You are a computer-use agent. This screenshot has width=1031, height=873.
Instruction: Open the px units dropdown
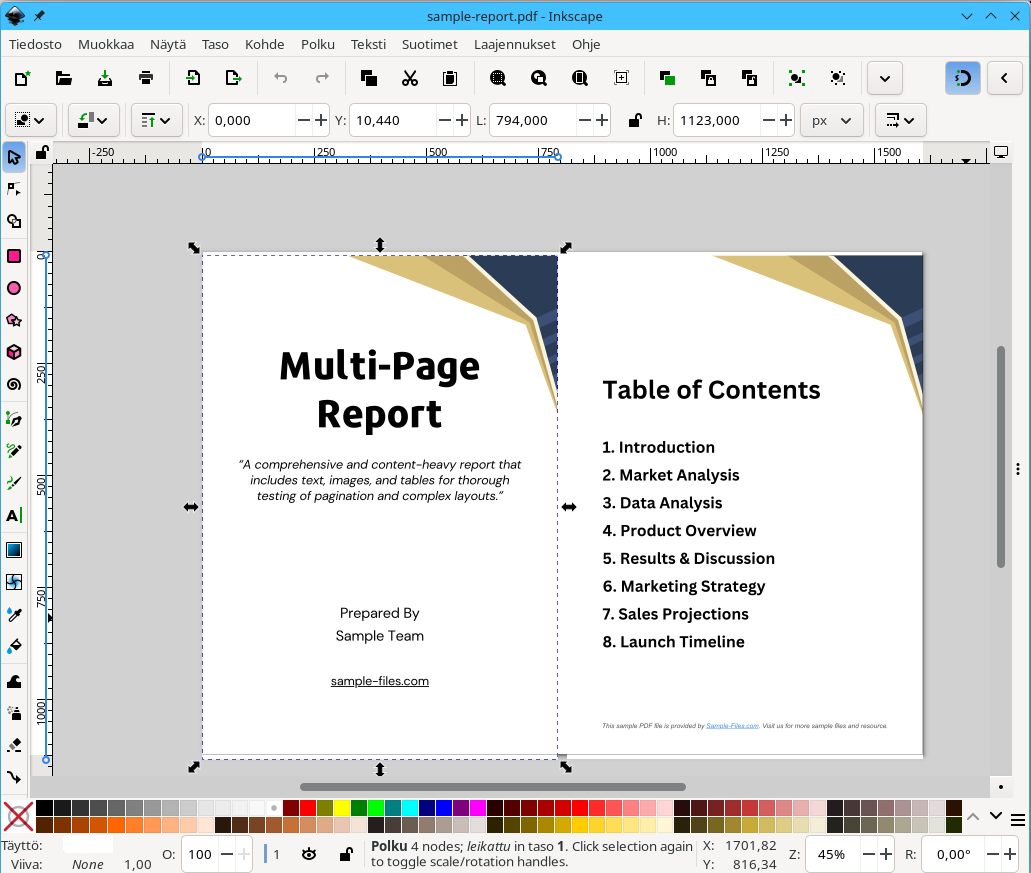pyautogui.click(x=832, y=120)
